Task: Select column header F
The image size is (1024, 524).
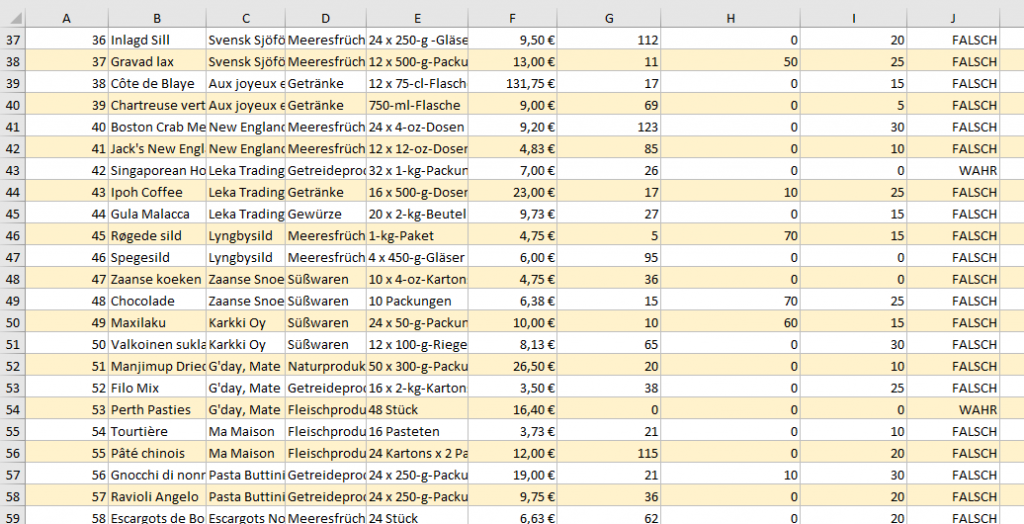Action: 513,18
